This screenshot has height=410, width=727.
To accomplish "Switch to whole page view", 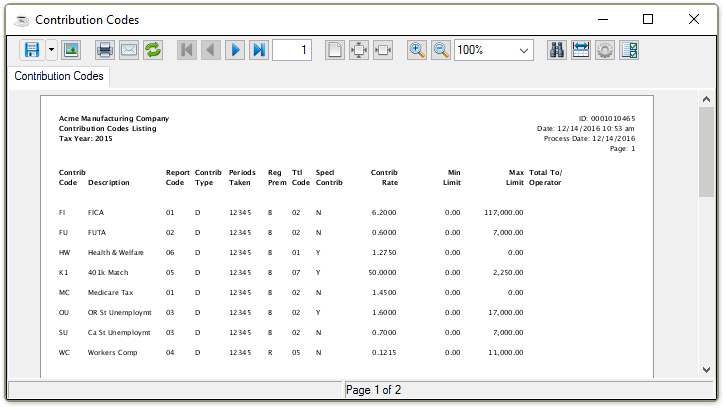I will [335, 50].
